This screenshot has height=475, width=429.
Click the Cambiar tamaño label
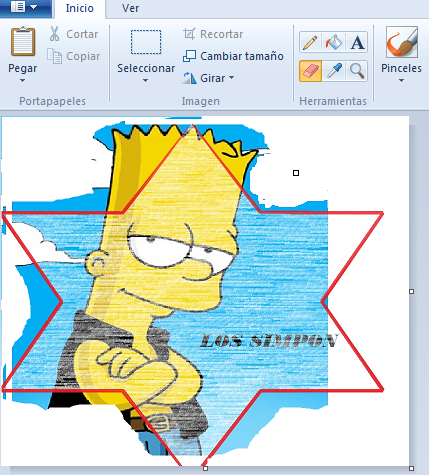[242, 56]
